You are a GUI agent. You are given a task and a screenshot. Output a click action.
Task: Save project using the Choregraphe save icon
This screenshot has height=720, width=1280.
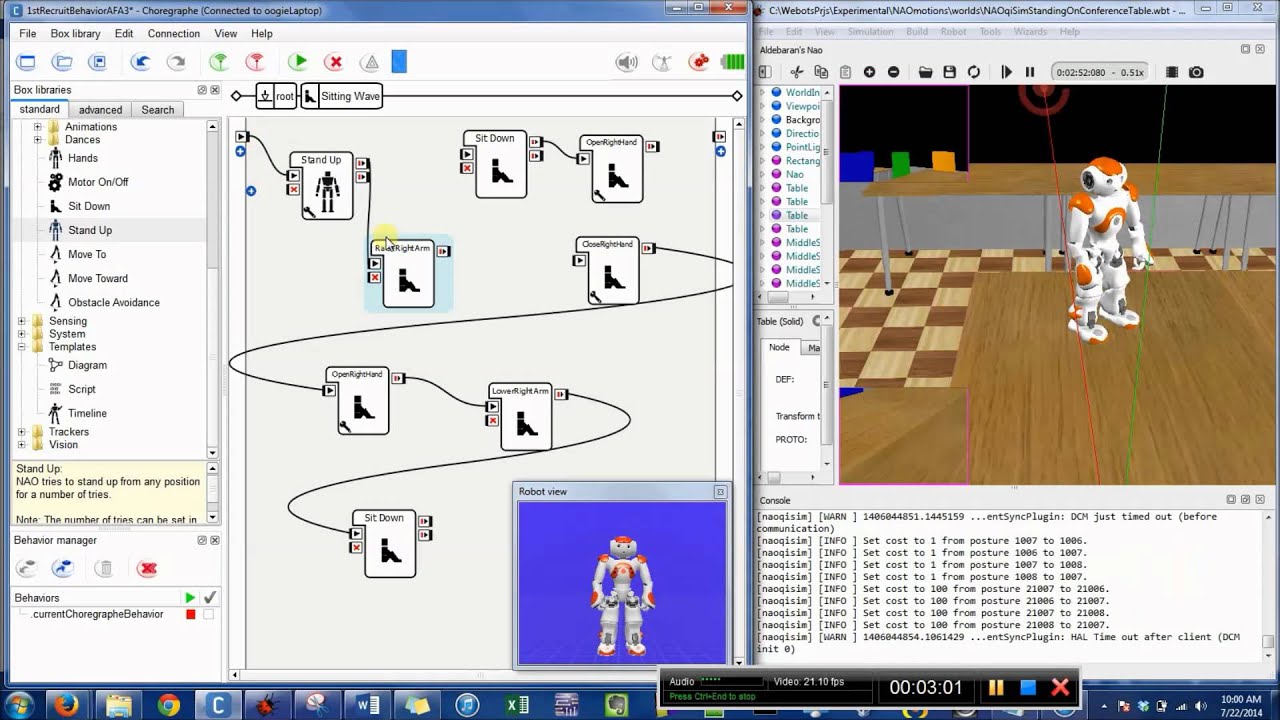(x=97, y=62)
